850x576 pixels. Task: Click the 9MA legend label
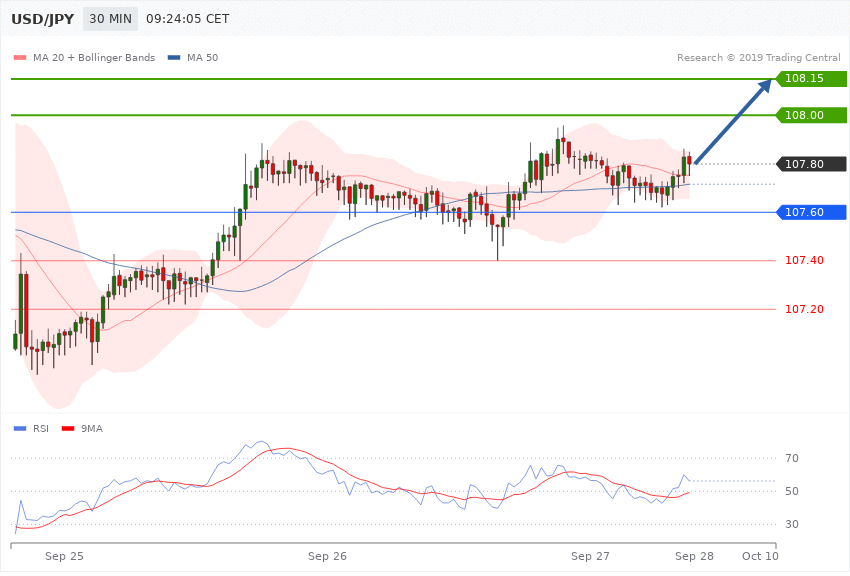coord(92,429)
